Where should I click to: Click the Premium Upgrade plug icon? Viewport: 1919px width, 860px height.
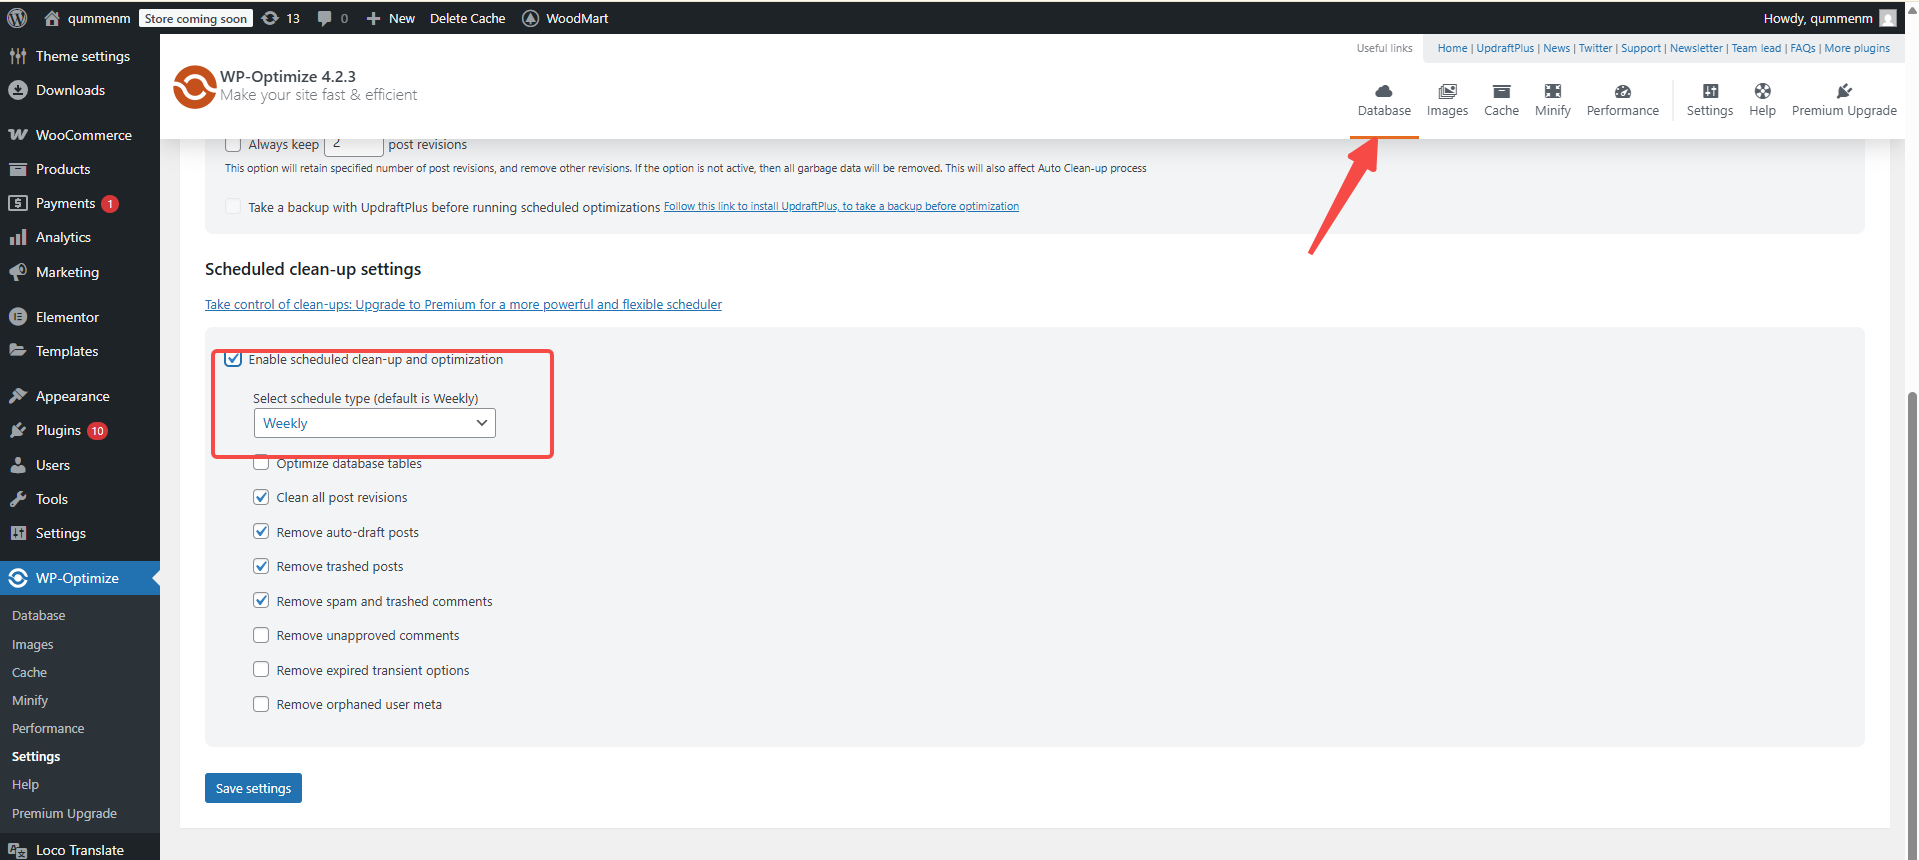coord(1844,92)
